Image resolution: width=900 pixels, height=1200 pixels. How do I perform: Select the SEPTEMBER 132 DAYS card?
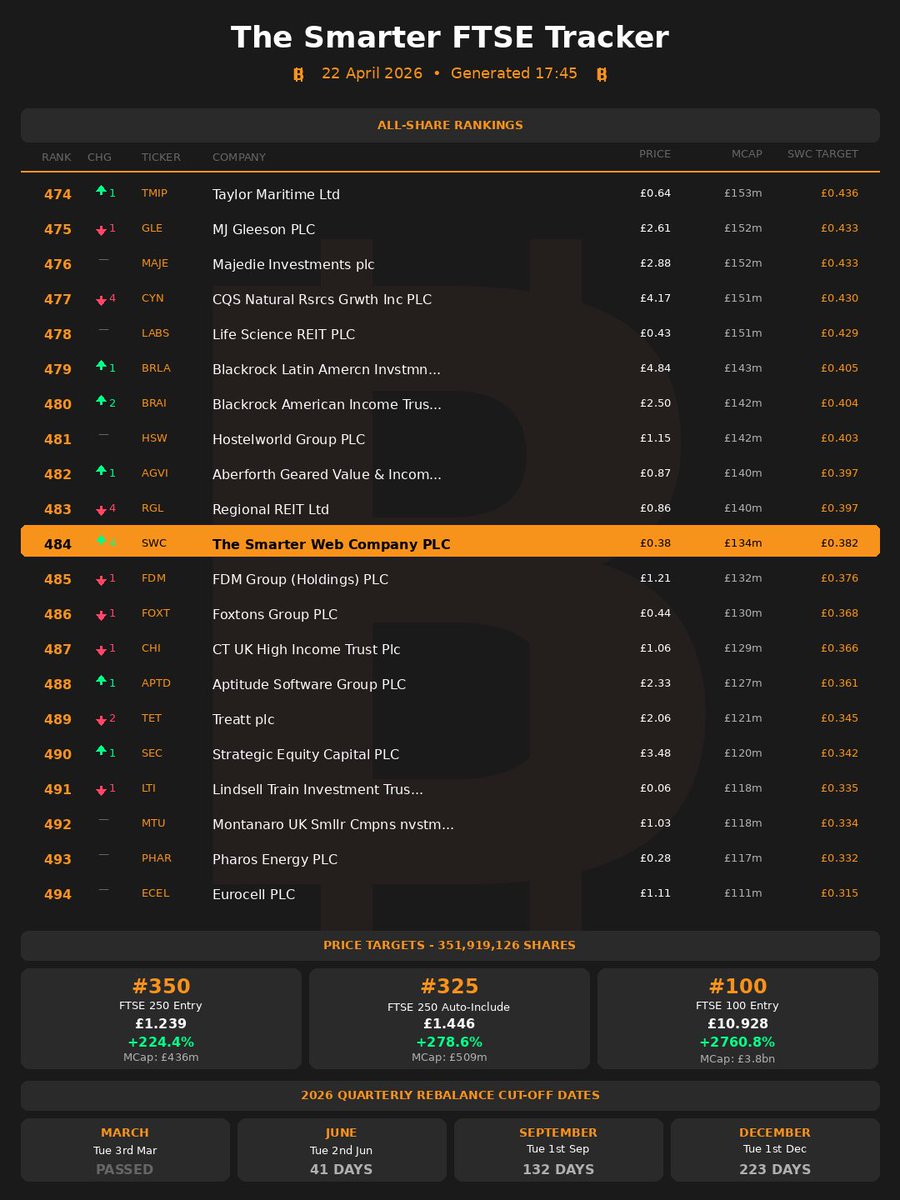tap(558, 1151)
